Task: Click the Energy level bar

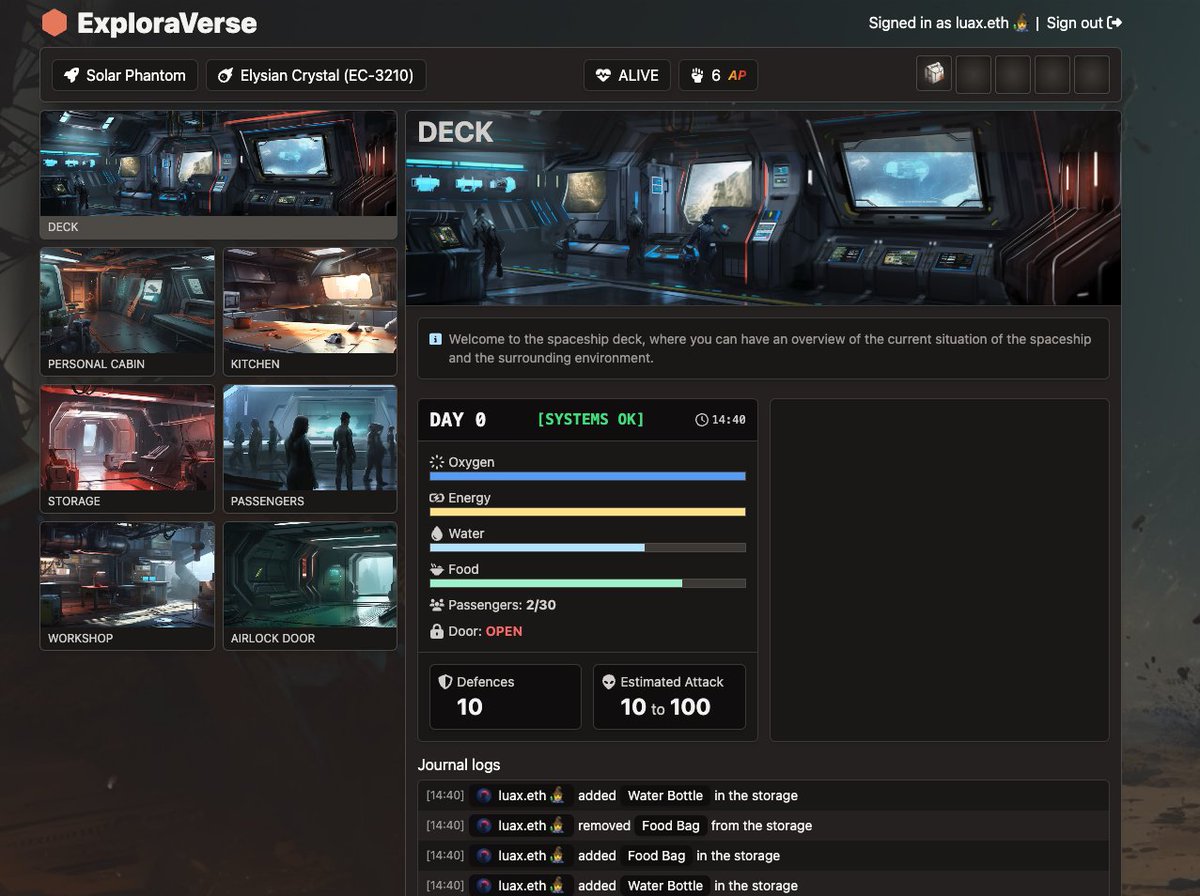Action: pyautogui.click(x=588, y=512)
